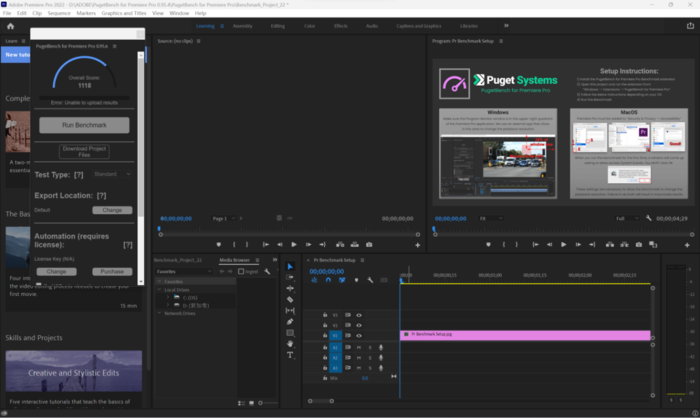This screenshot has width=700, height=418.
Task: Open Program monitor button editor plus
Action: point(687,245)
